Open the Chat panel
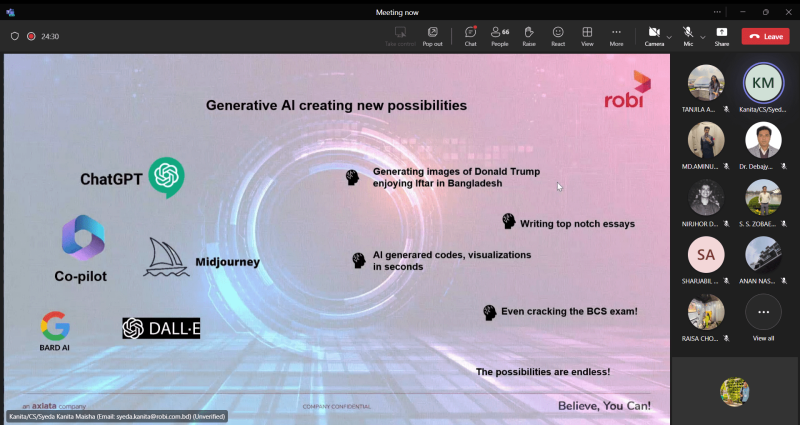 coord(470,36)
